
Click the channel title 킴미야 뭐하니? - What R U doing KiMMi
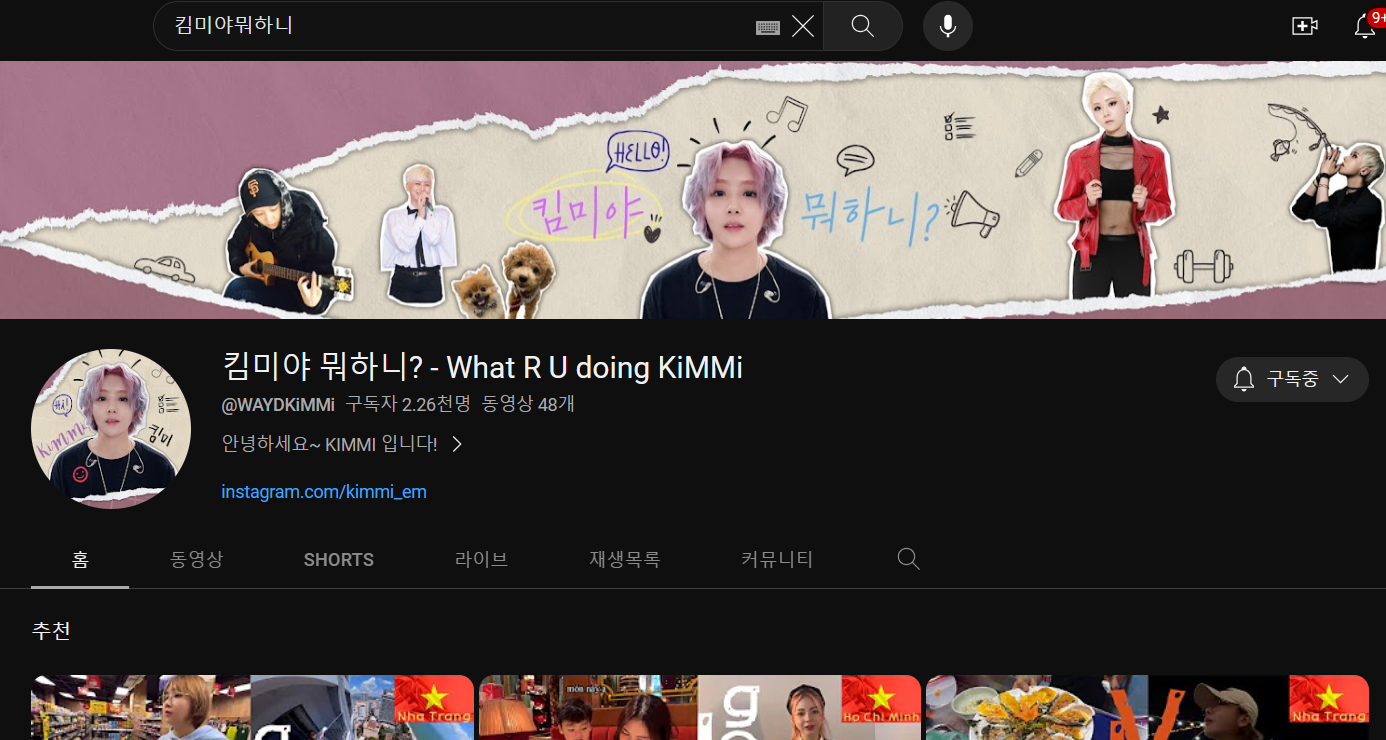pyautogui.click(x=482, y=368)
